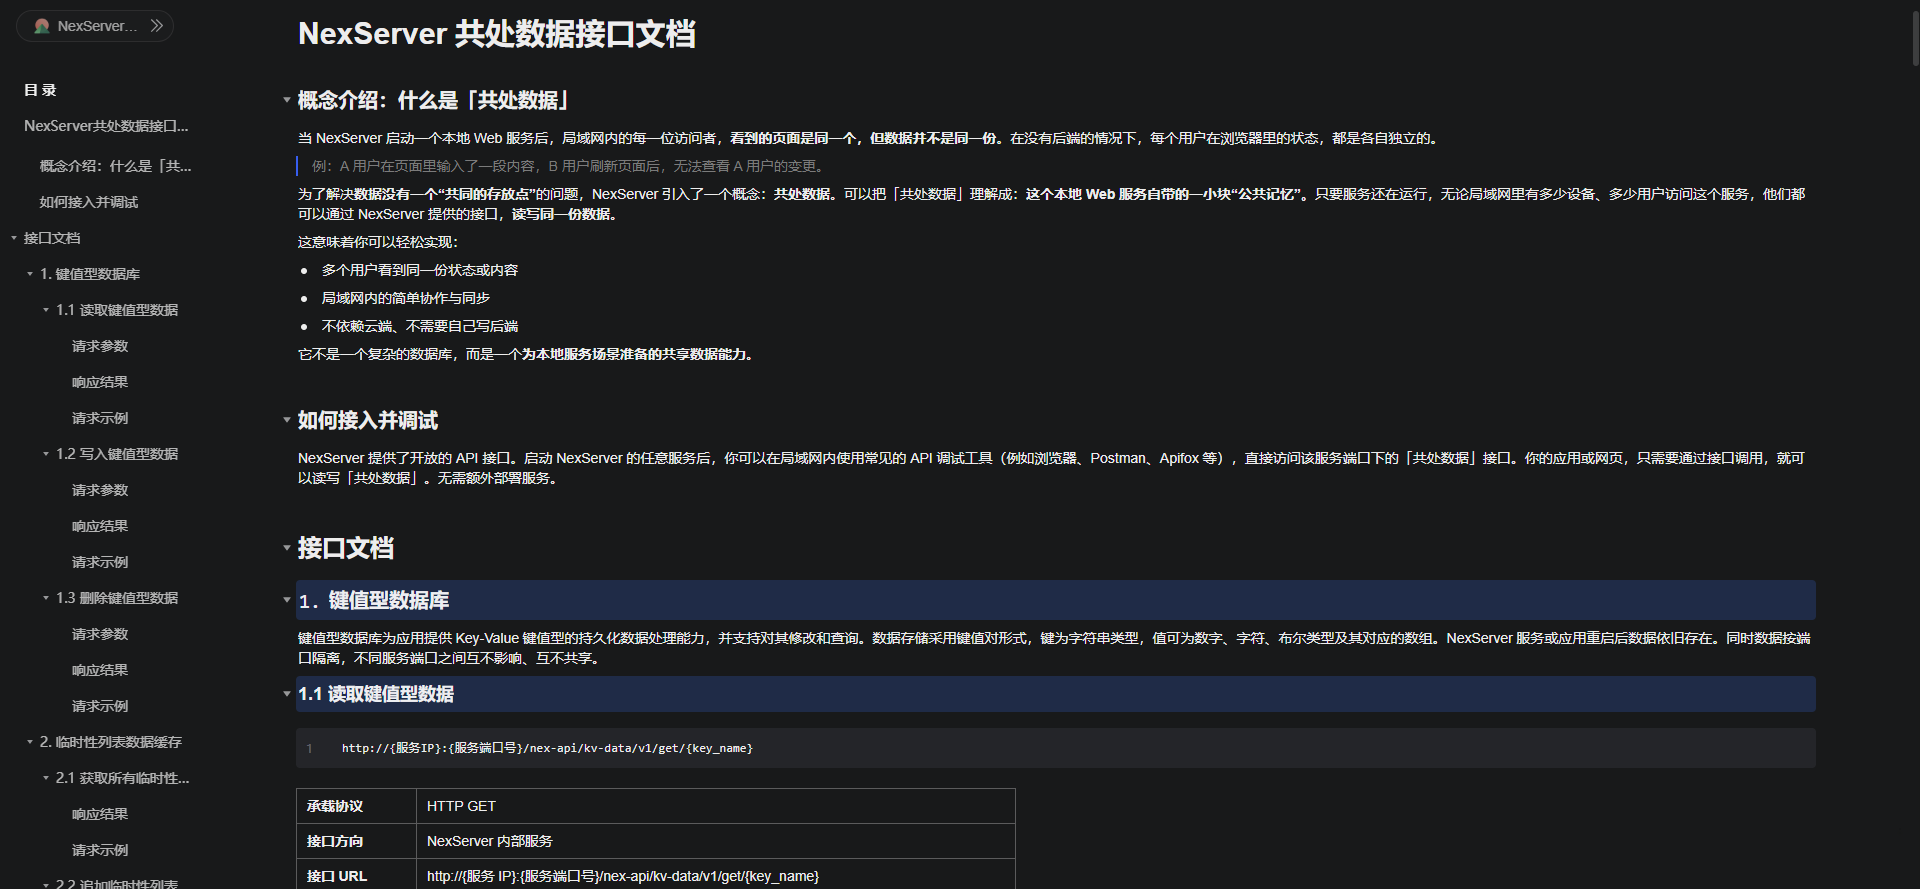Select 请求示例 under 1.1 读取键值型数据
Image resolution: width=1920 pixels, height=889 pixels.
pyautogui.click(x=100, y=418)
